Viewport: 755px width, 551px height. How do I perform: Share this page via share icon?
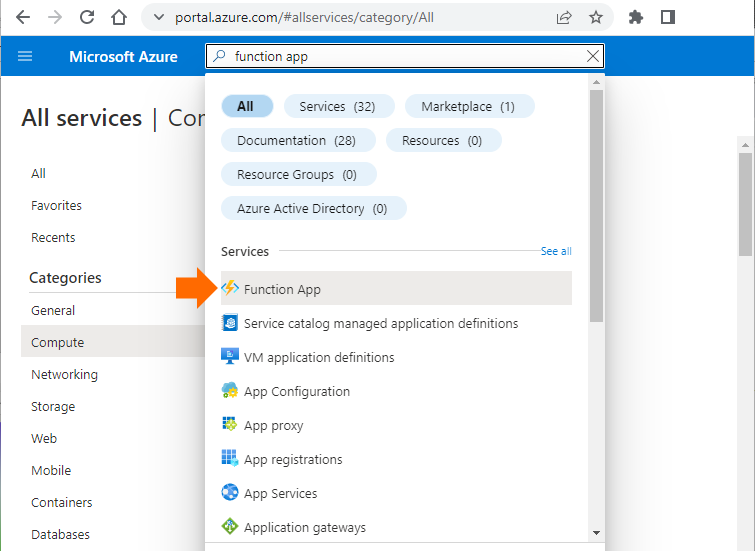(564, 18)
